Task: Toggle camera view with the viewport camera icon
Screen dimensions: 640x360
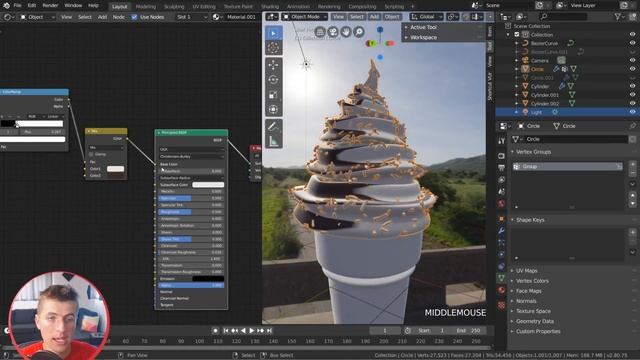Action: (x=333, y=32)
